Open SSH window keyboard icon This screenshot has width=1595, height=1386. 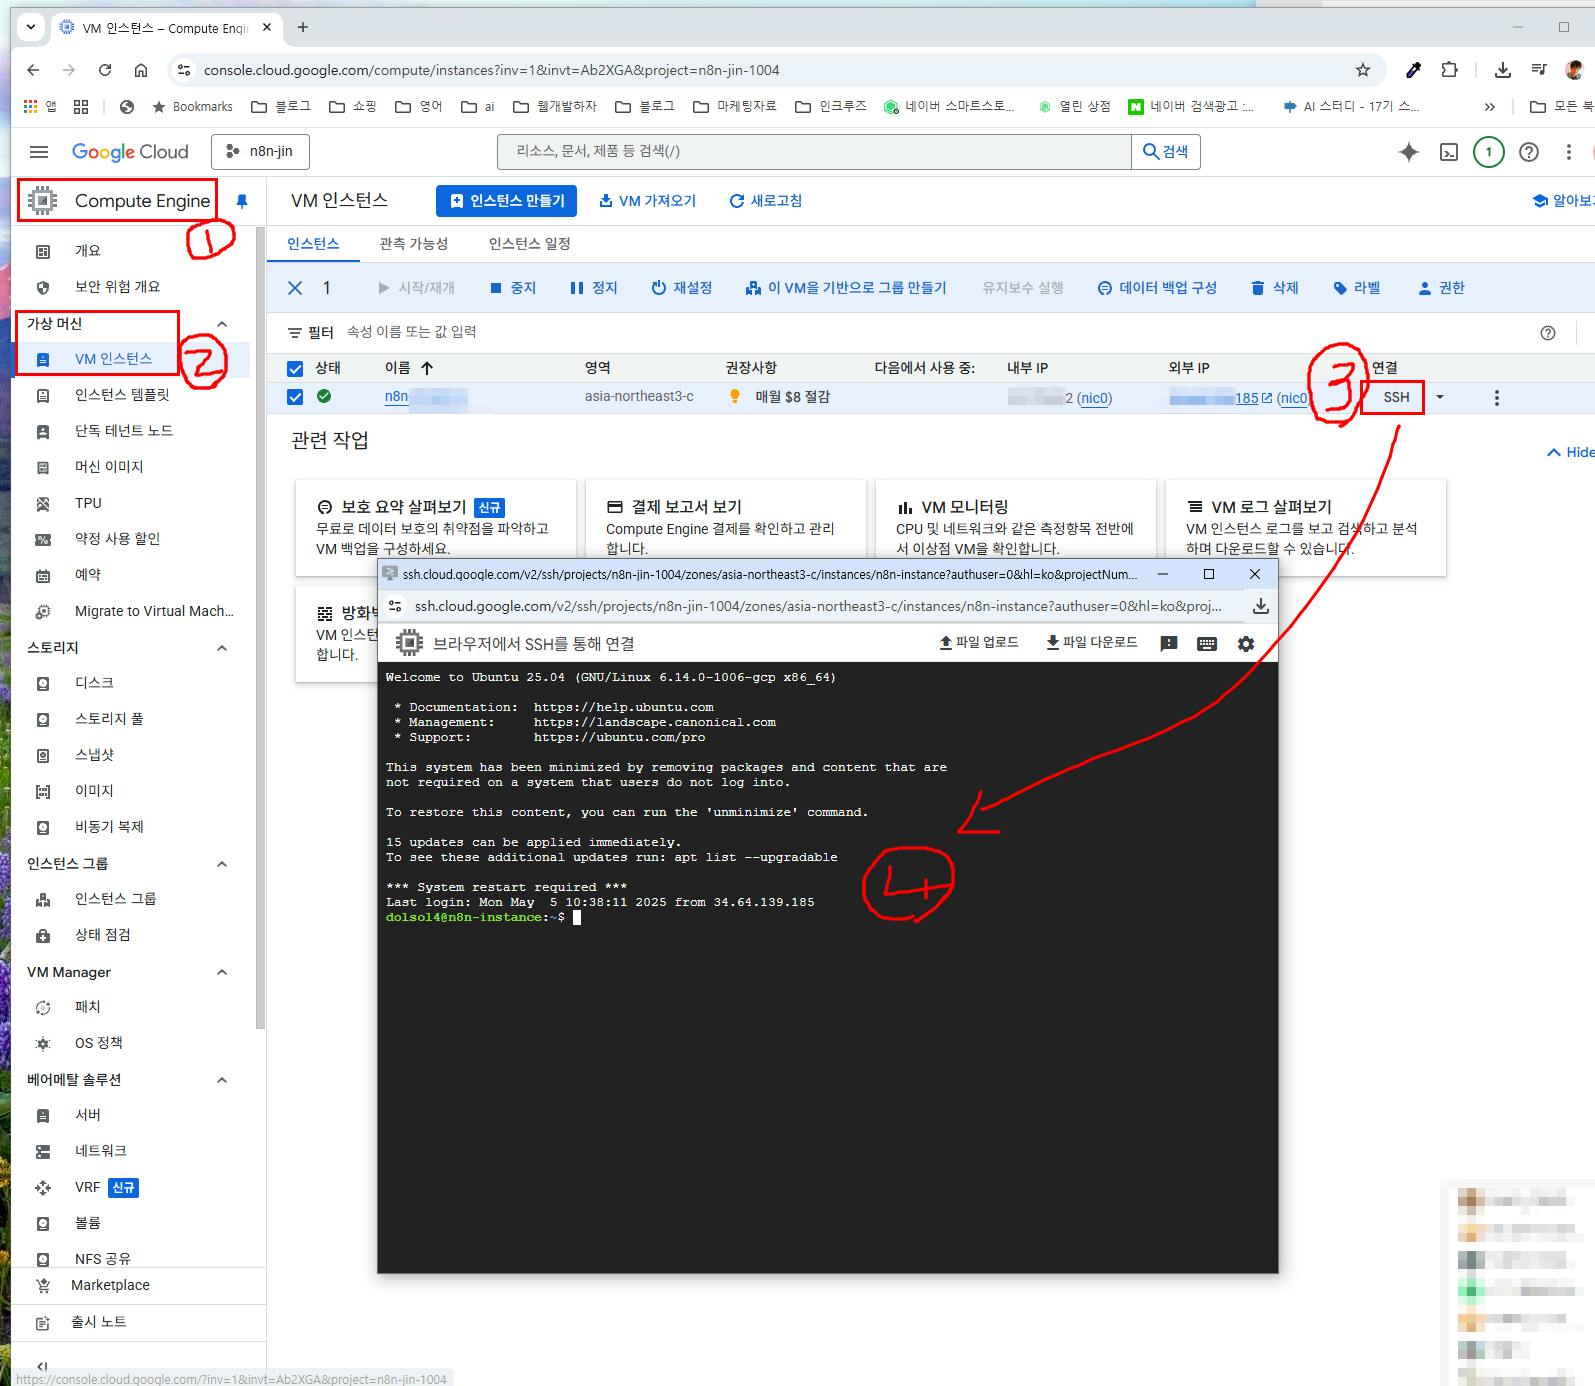pos(1207,644)
